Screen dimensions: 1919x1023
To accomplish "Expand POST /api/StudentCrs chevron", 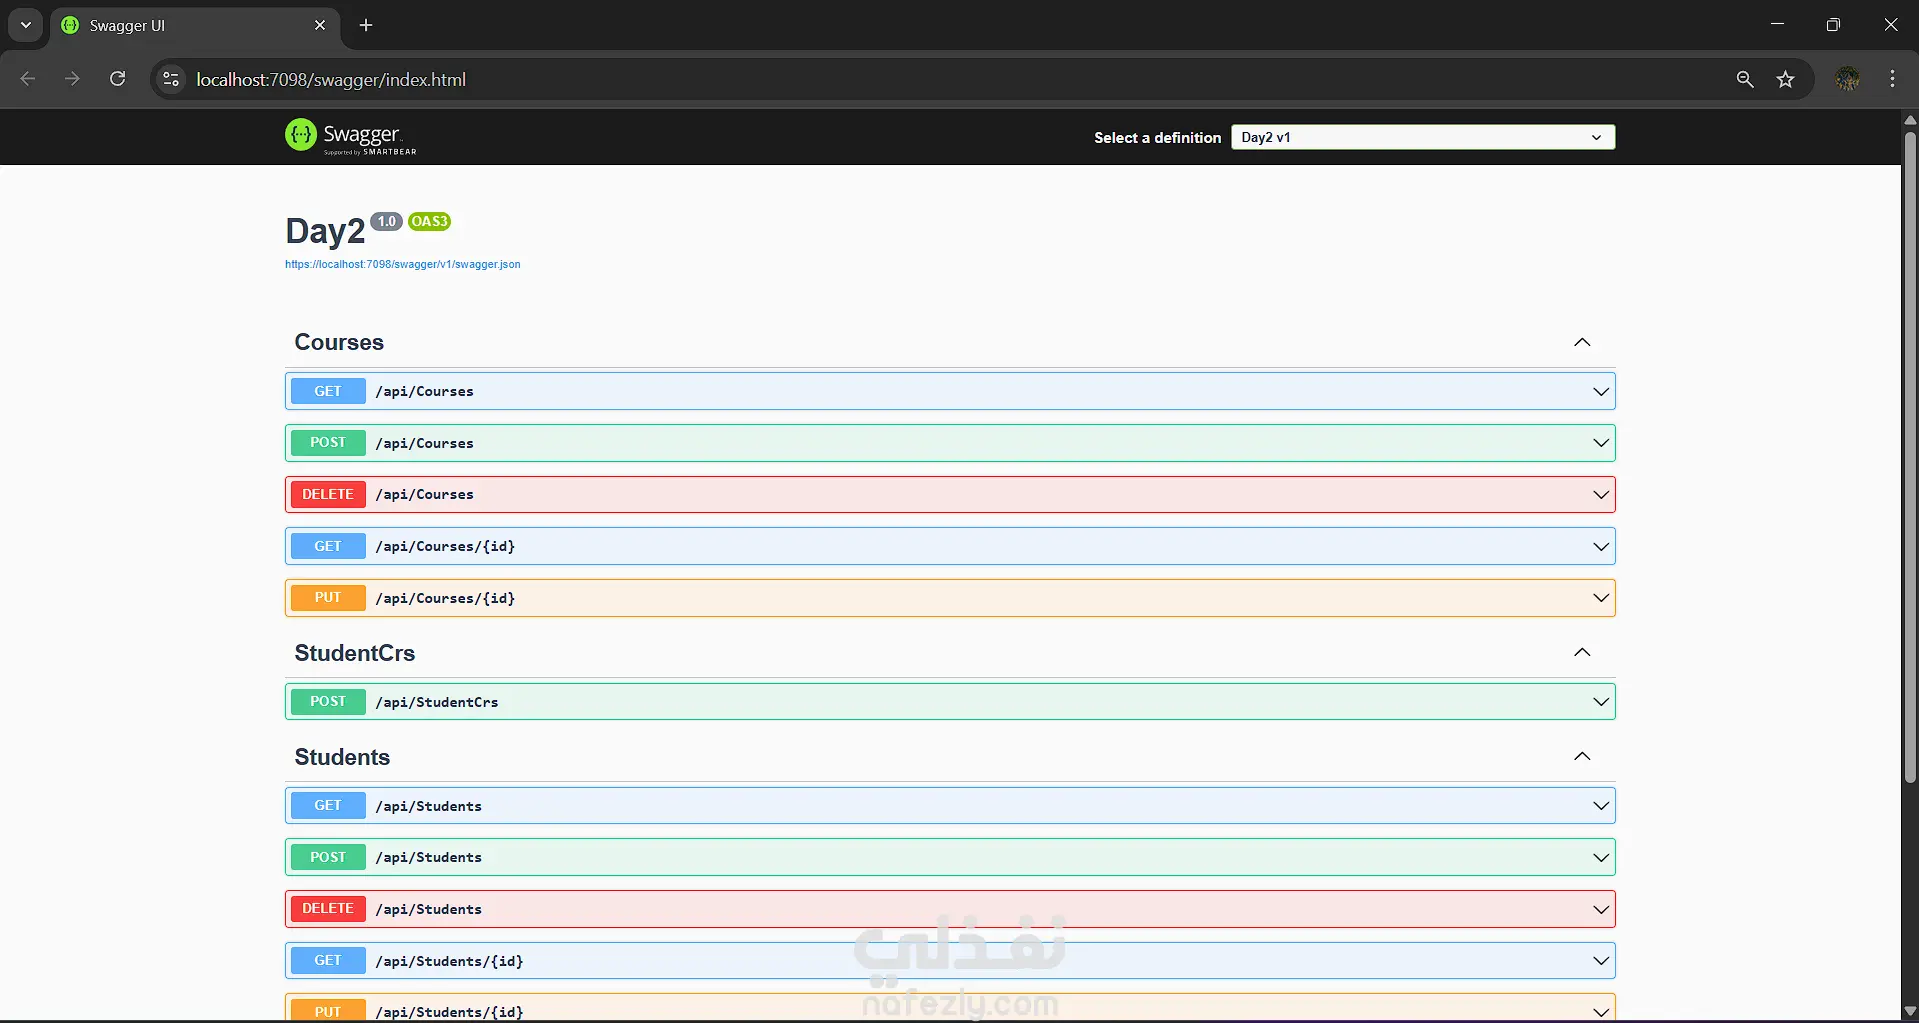I will 1601,702.
